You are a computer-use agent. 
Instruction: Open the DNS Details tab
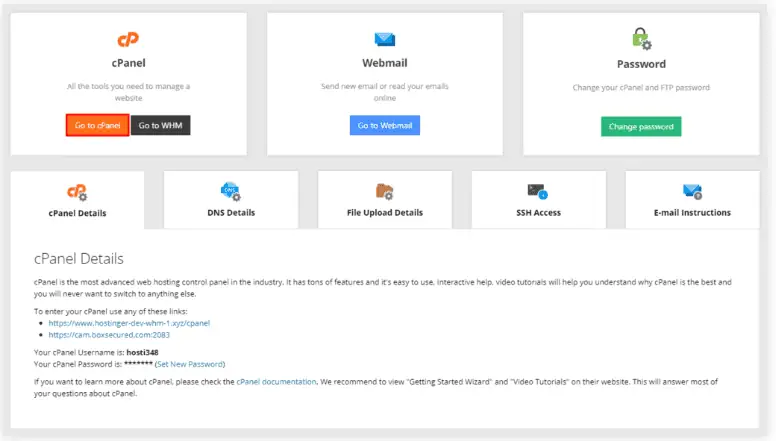coord(231,199)
